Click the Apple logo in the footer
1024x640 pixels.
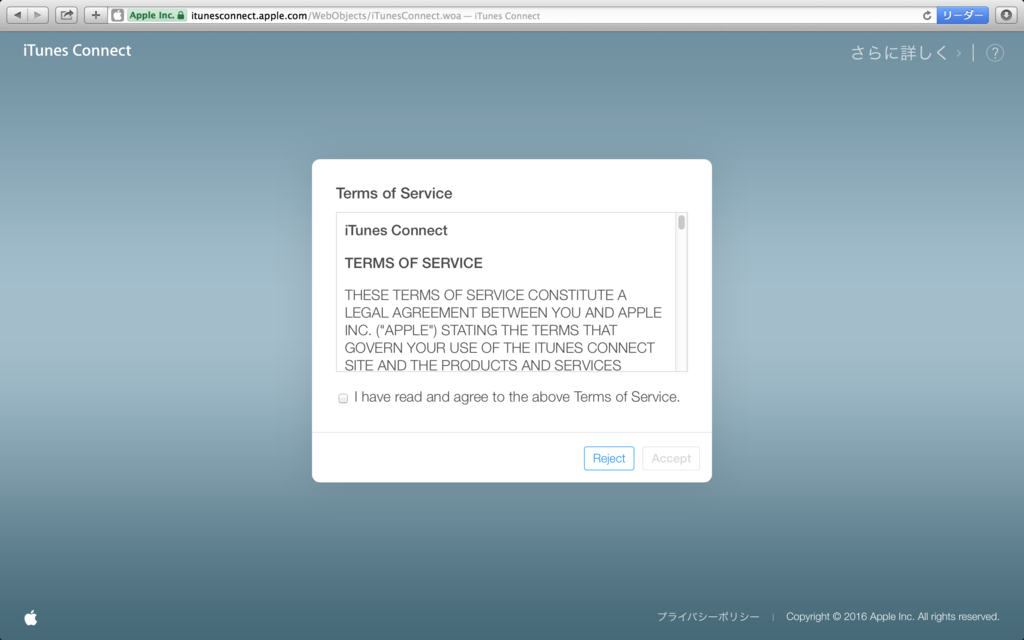31,617
